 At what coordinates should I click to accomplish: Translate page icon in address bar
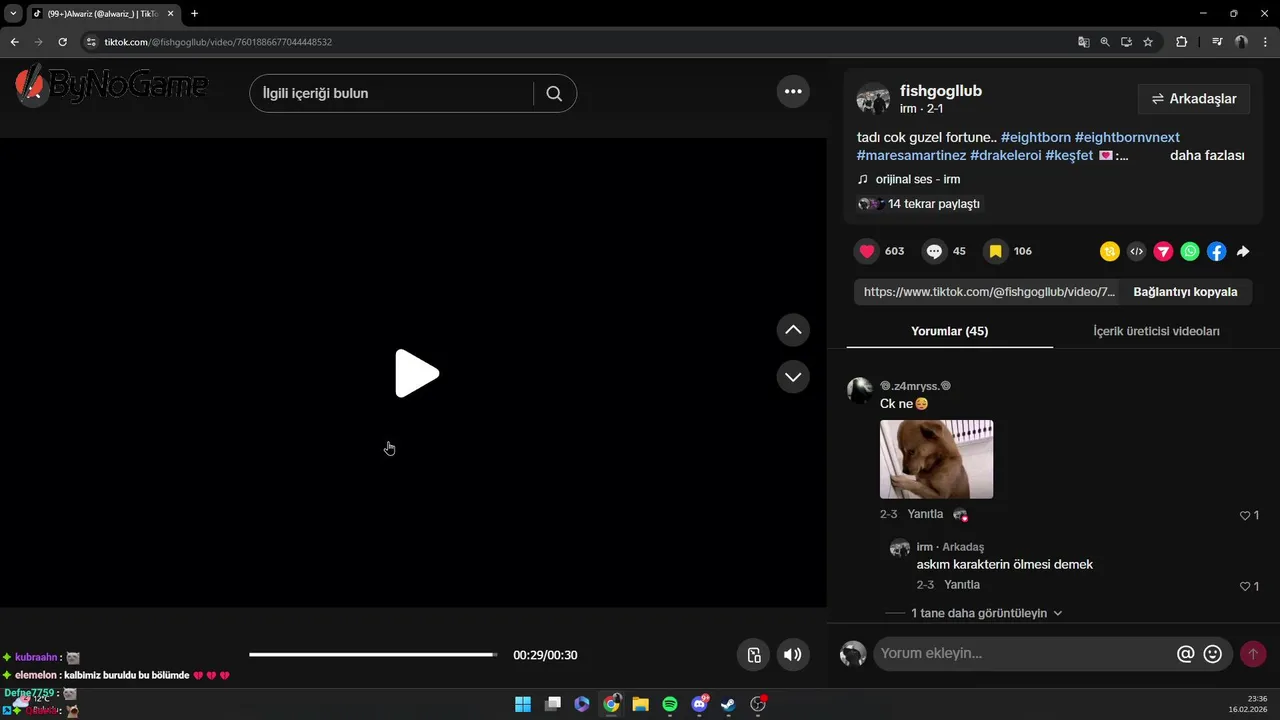[x=1084, y=42]
